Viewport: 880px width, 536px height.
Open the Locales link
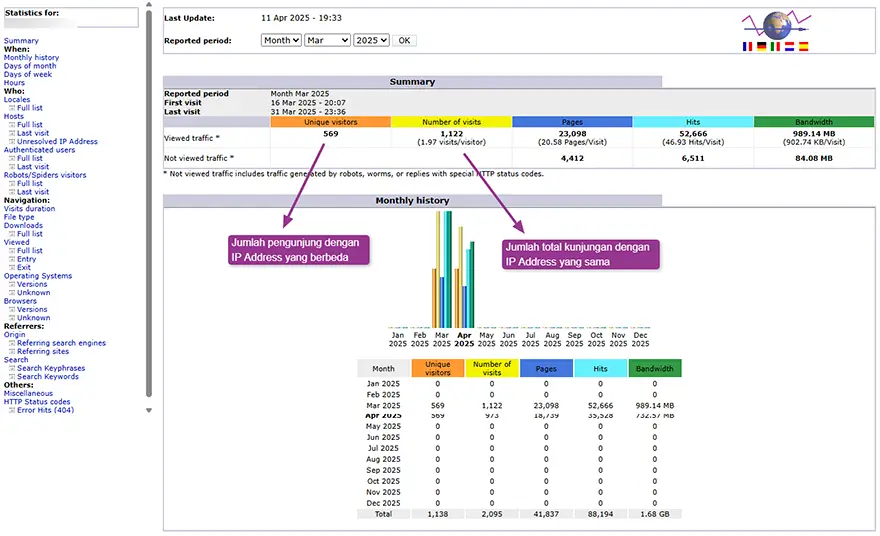(x=17, y=99)
